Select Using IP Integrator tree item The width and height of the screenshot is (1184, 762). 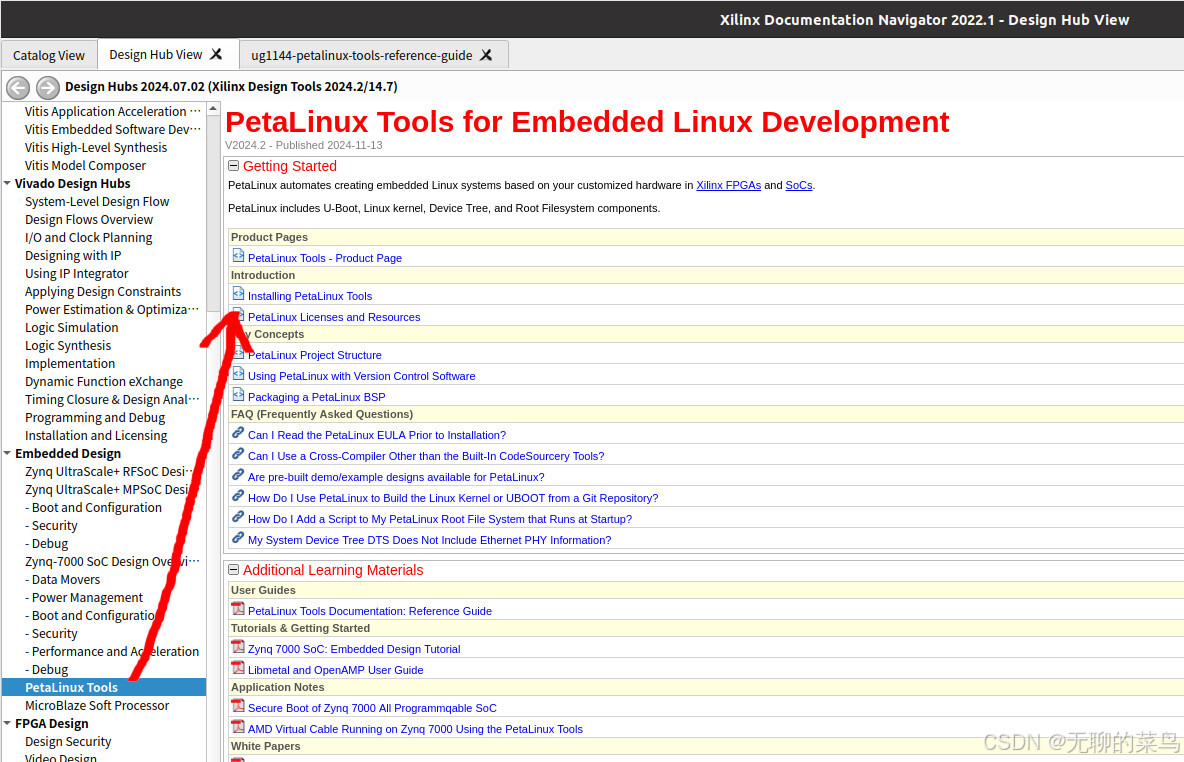tap(76, 273)
